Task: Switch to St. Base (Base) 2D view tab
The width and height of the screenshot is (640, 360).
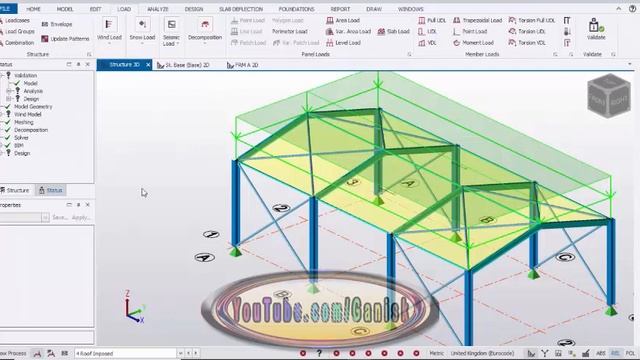Action: [x=183, y=65]
